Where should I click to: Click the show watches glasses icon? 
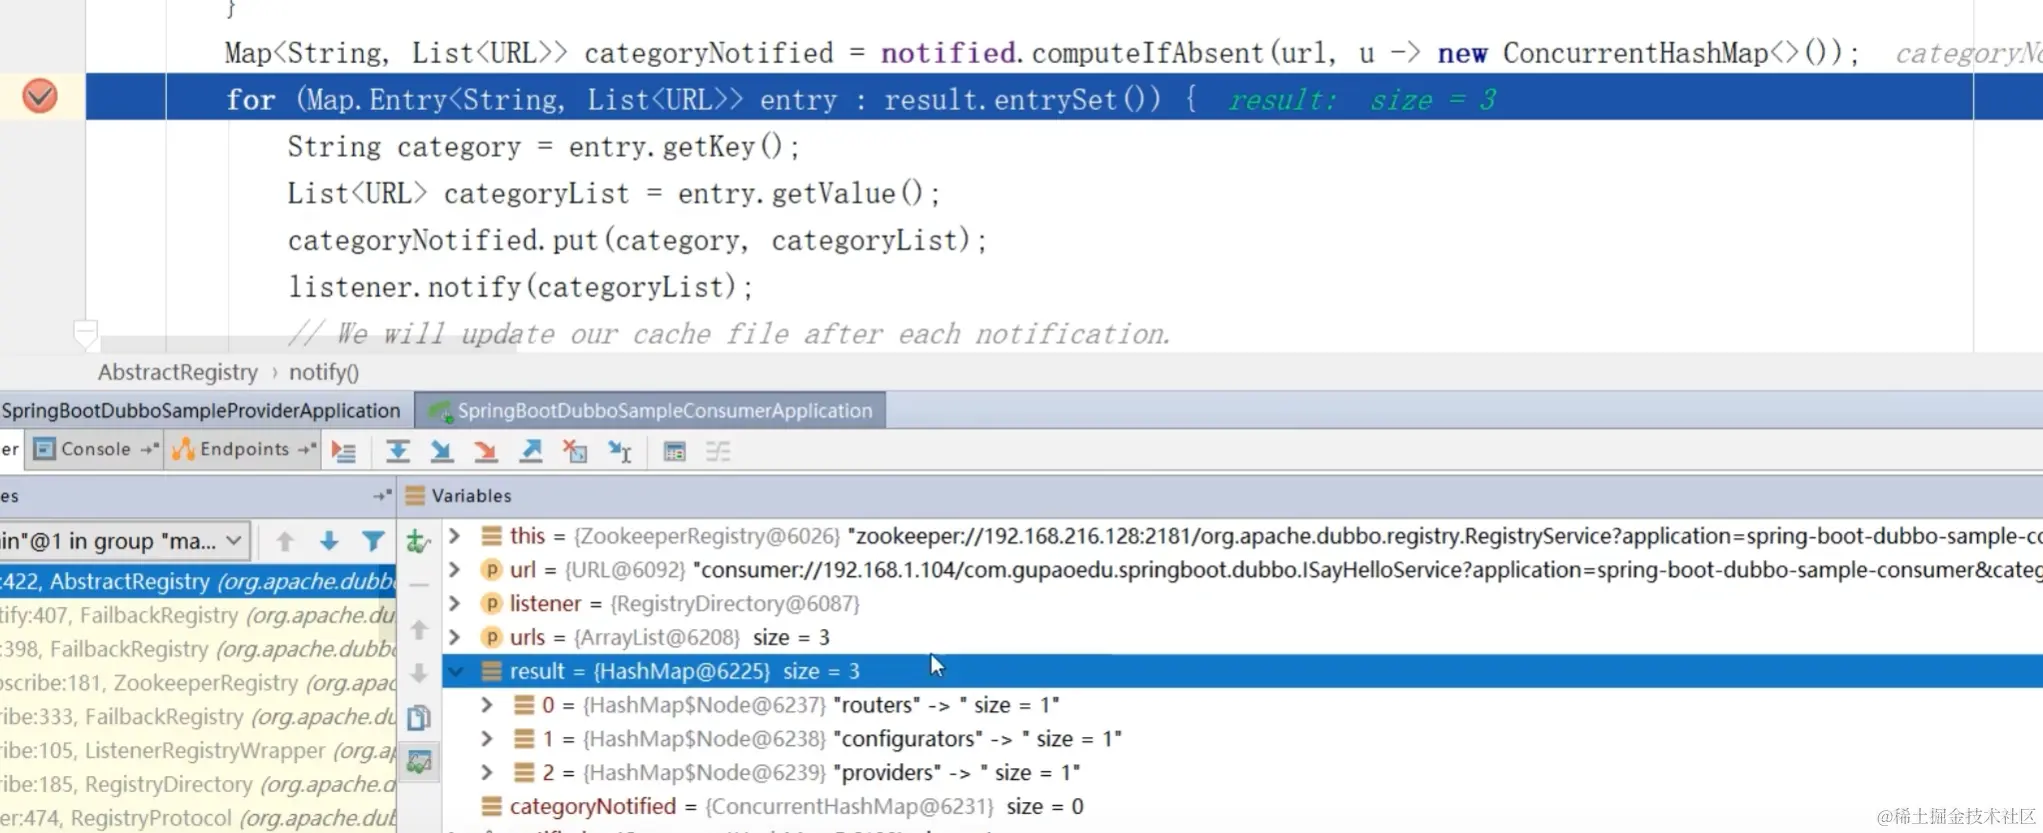pyautogui.click(x=419, y=762)
